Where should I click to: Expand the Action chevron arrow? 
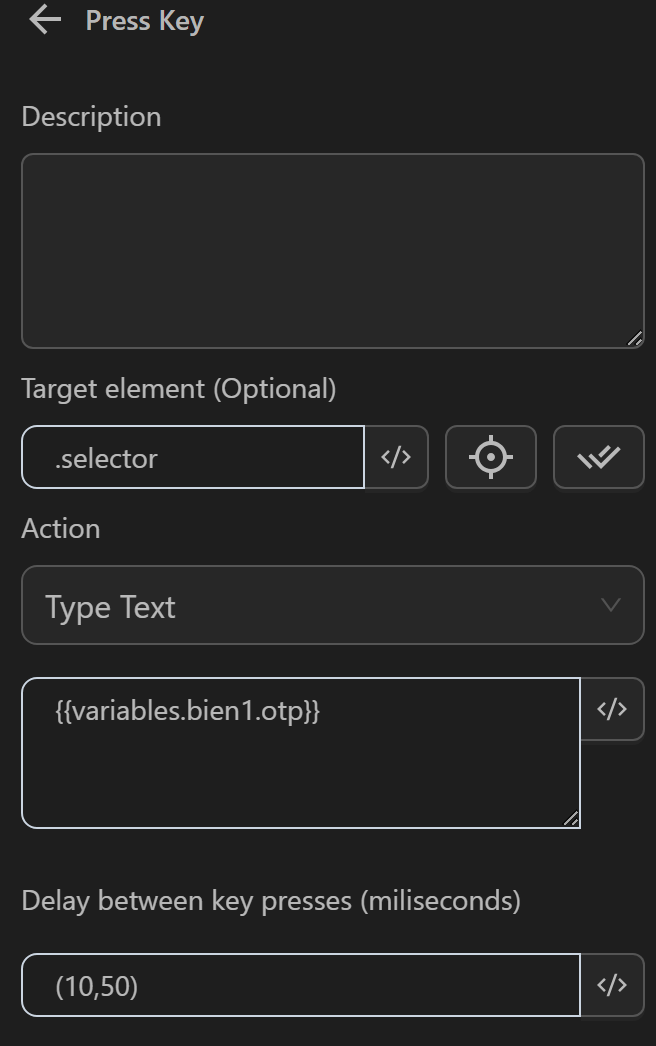pyautogui.click(x=610, y=605)
